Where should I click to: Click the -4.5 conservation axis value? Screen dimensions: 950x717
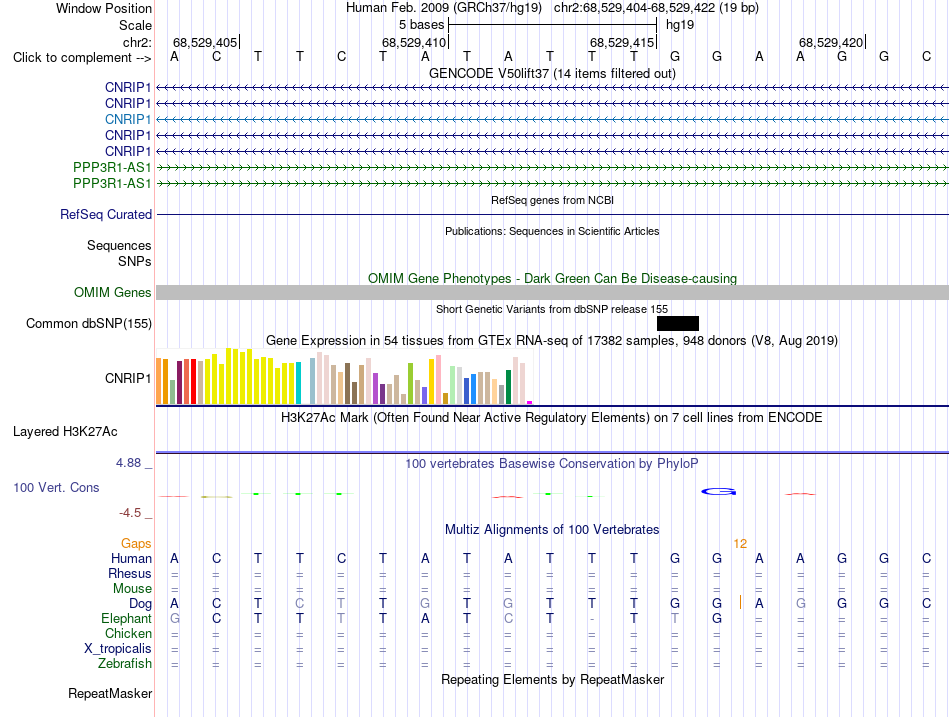130,513
